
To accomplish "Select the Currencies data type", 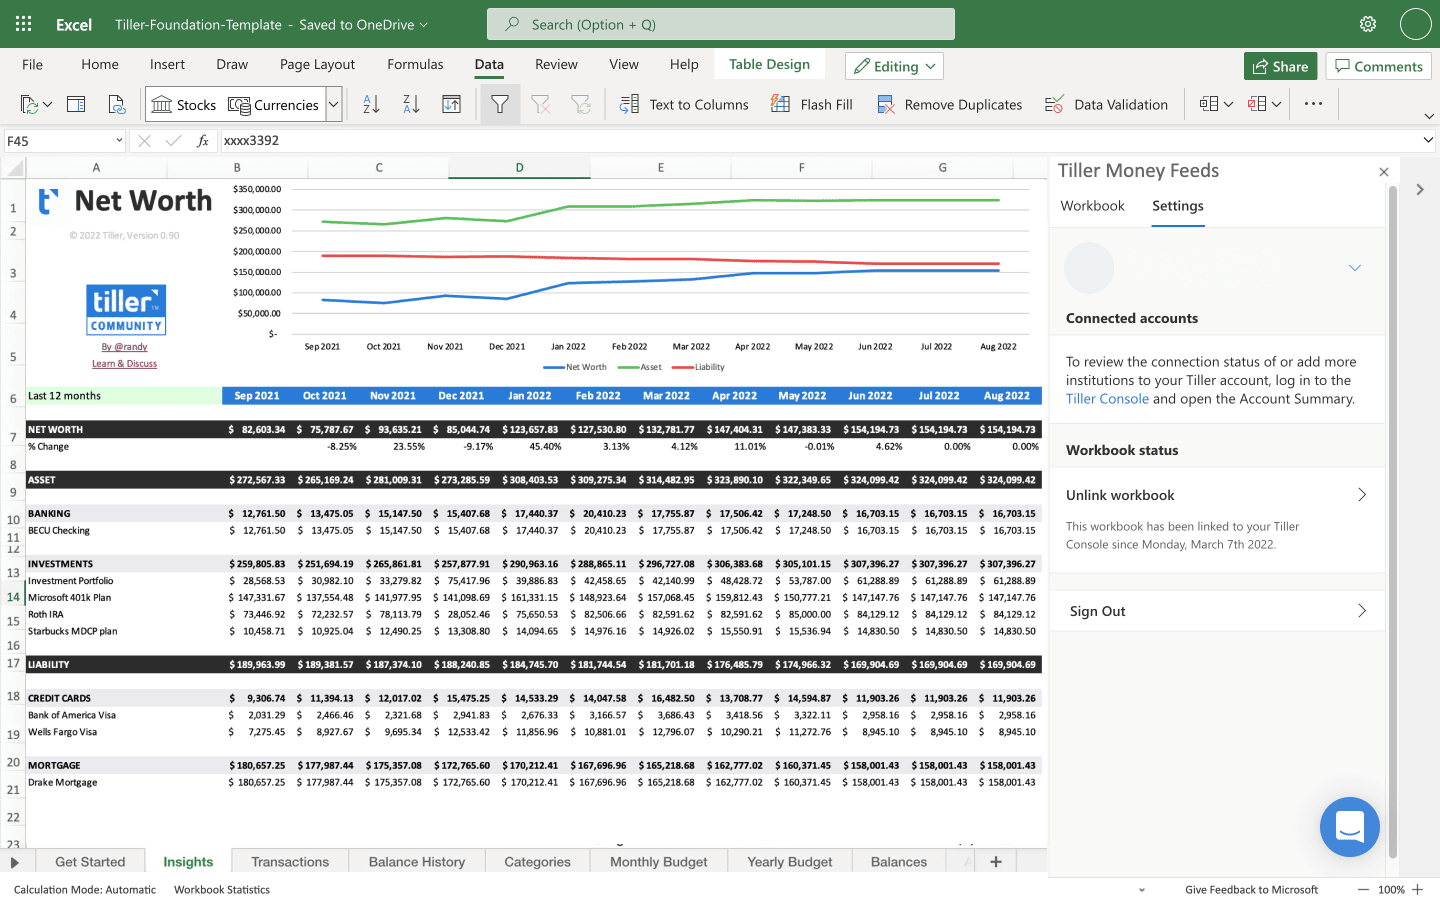I will pos(273,104).
